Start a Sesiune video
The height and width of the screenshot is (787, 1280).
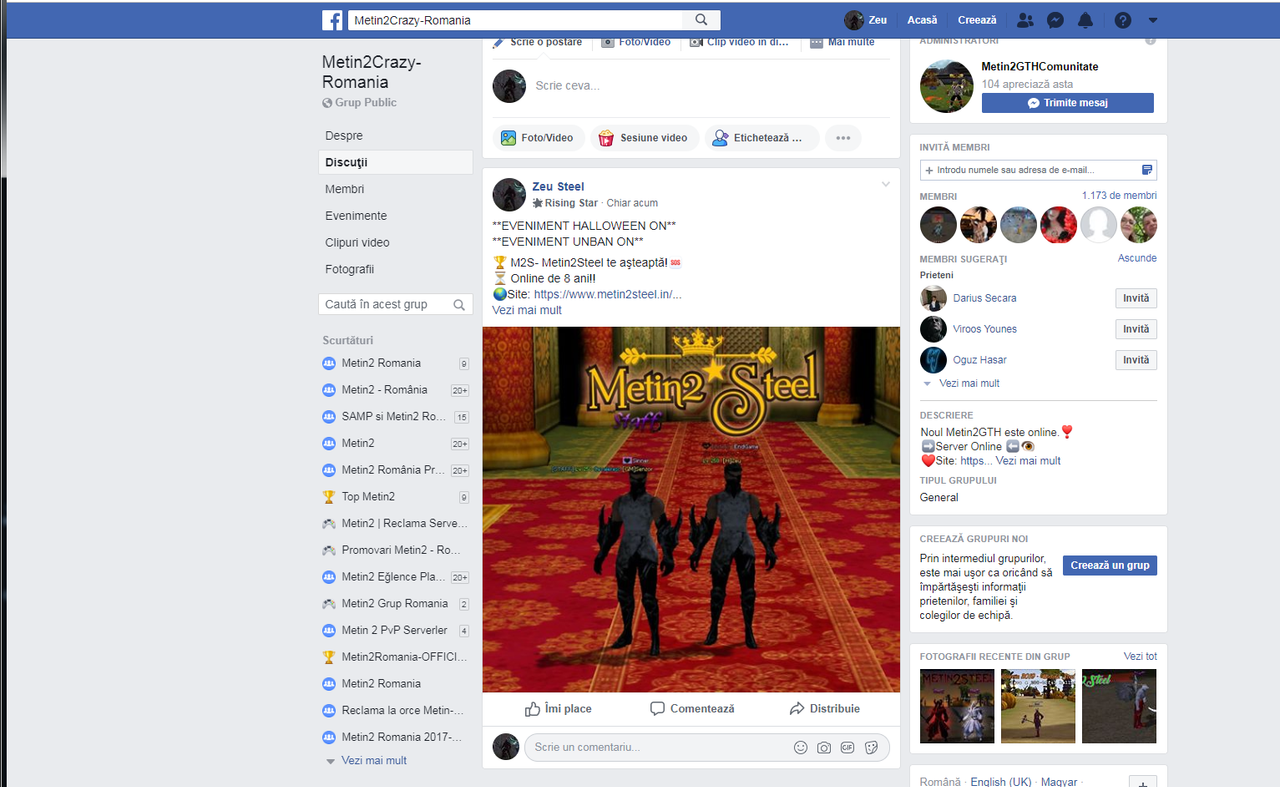[645, 137]
